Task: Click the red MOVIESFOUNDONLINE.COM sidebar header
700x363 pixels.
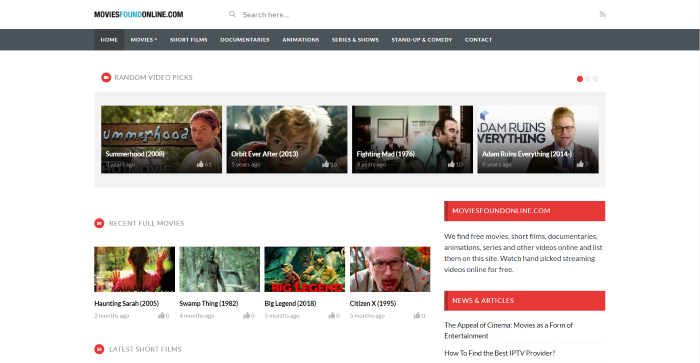Action: pyautogui.click(x=525, y=211)
